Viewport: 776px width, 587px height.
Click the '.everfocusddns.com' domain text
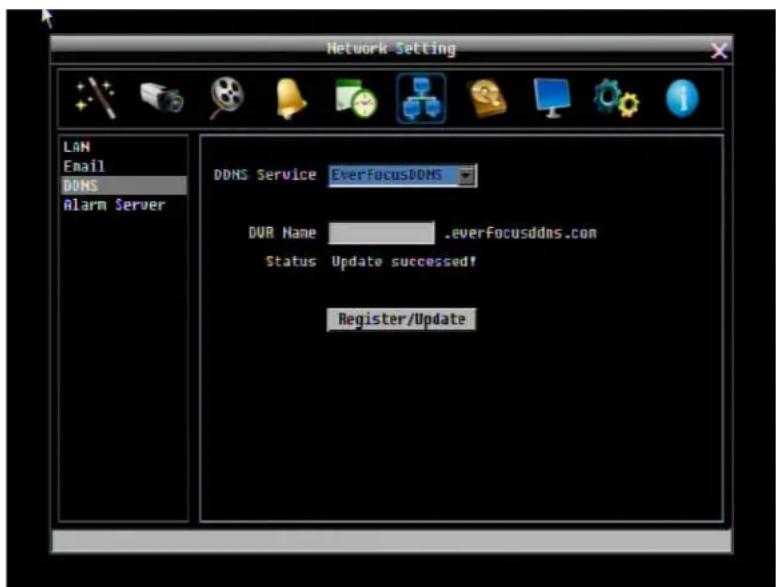point(520,233)
